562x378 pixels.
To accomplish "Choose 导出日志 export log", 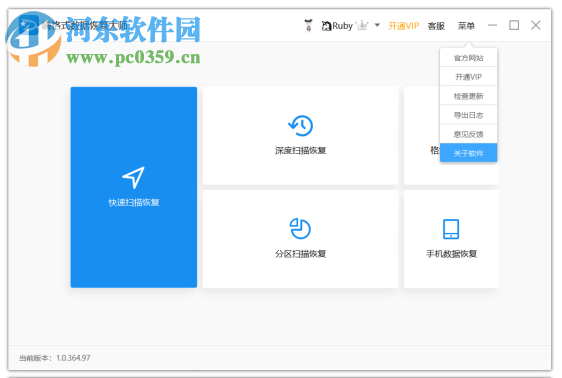I will [468, 115].
